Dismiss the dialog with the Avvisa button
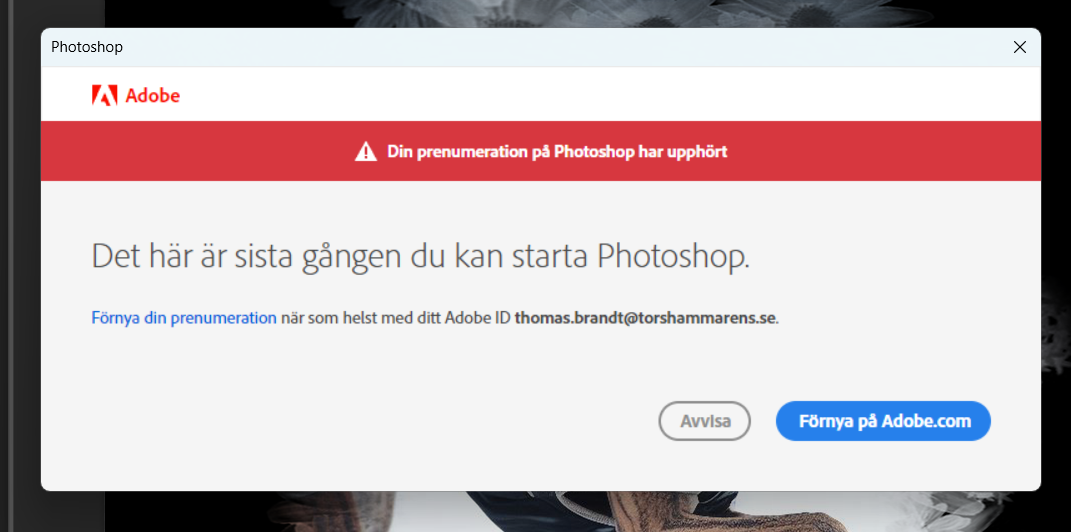The height and width of the screenshot is (532, 1071). tap(704, 421)
